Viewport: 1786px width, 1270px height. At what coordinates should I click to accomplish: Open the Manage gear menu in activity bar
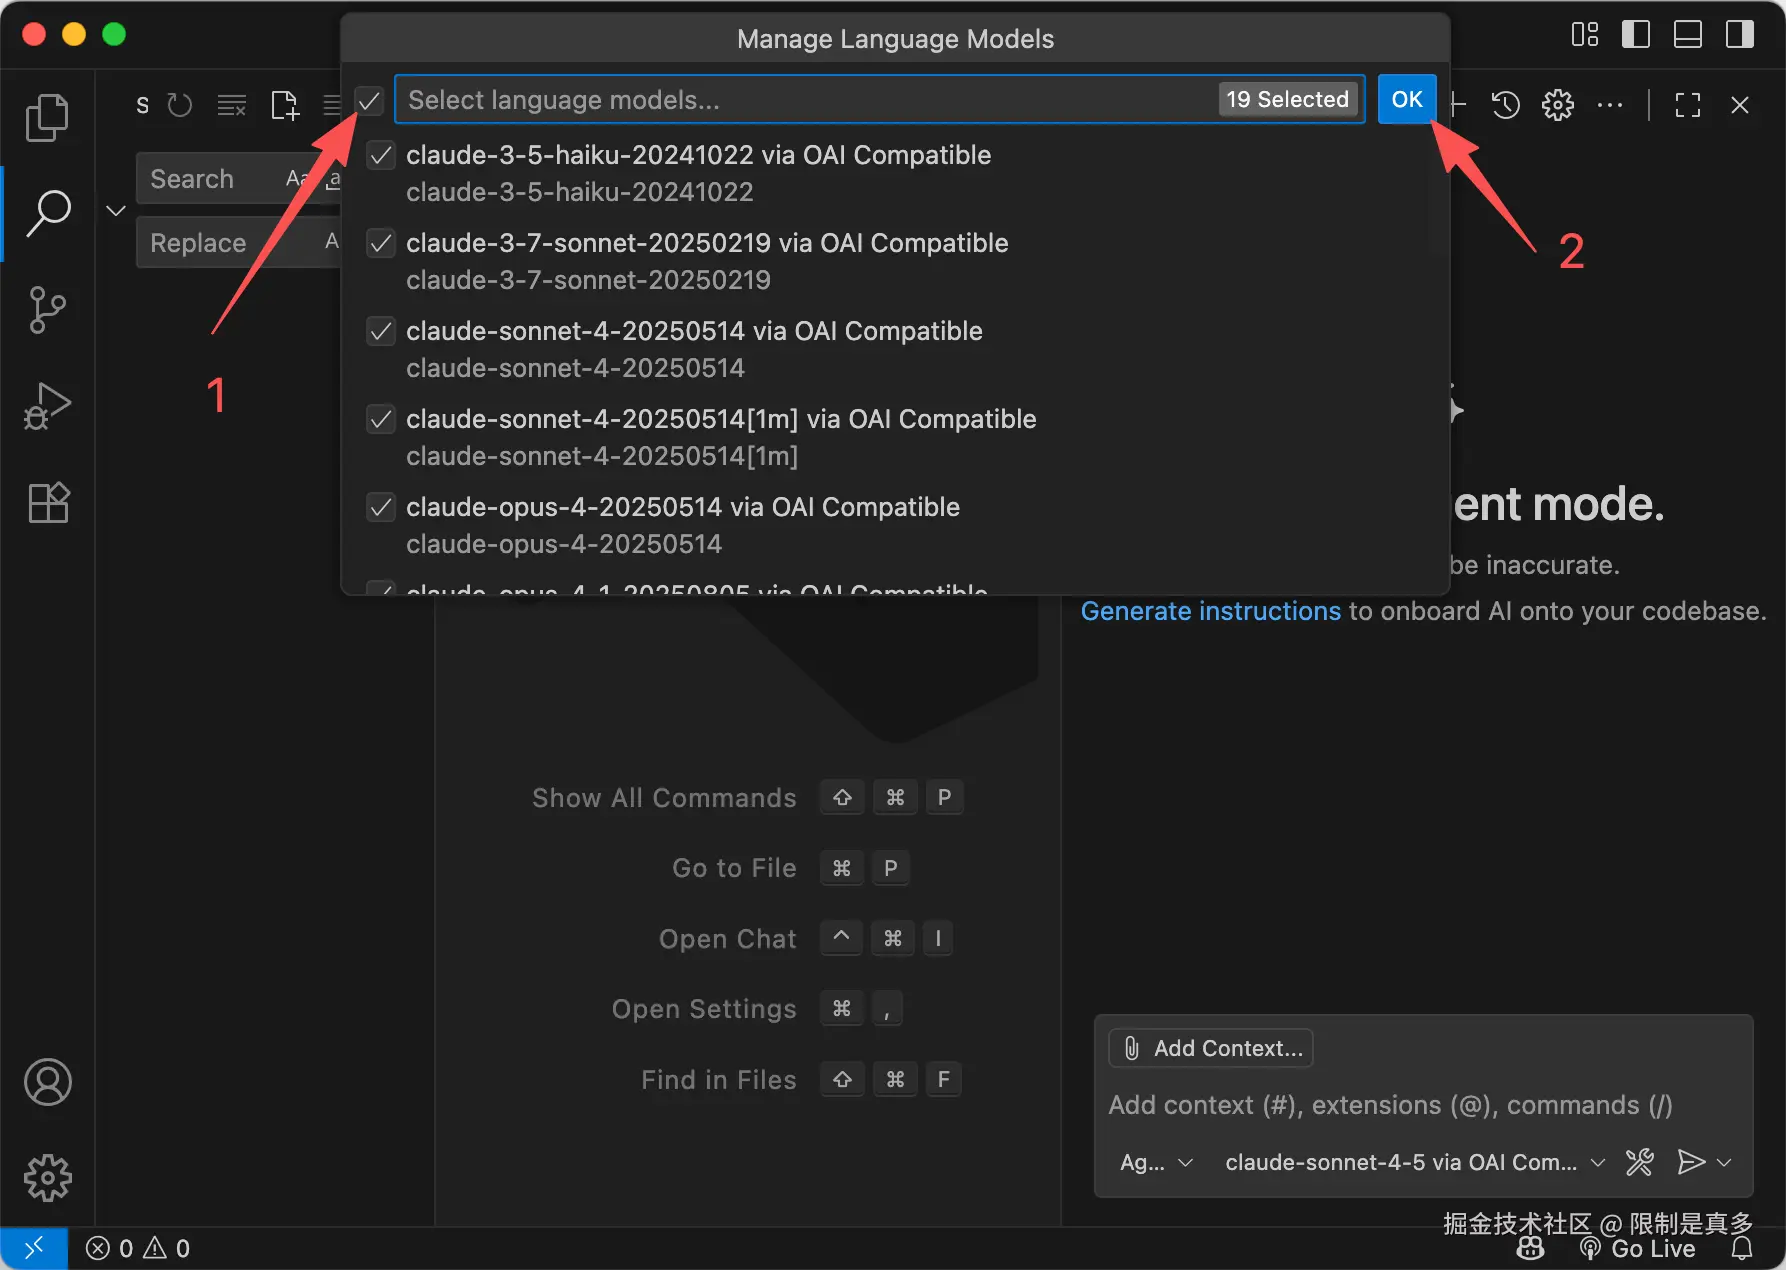(x=47, y=1178)
